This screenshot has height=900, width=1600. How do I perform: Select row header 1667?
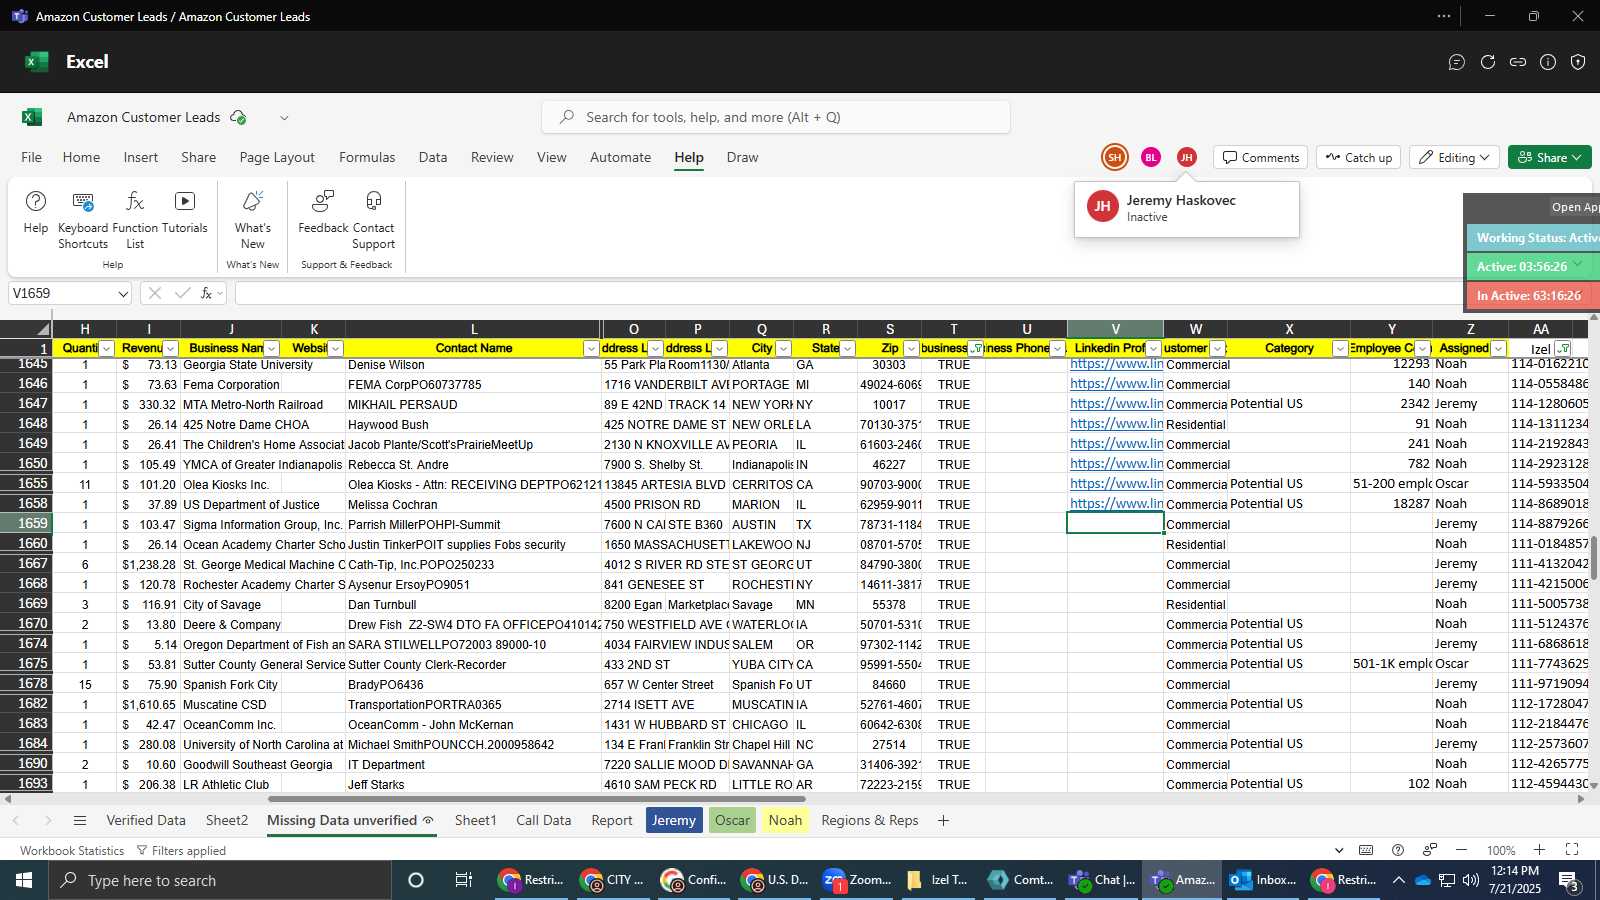pos(26,564)
